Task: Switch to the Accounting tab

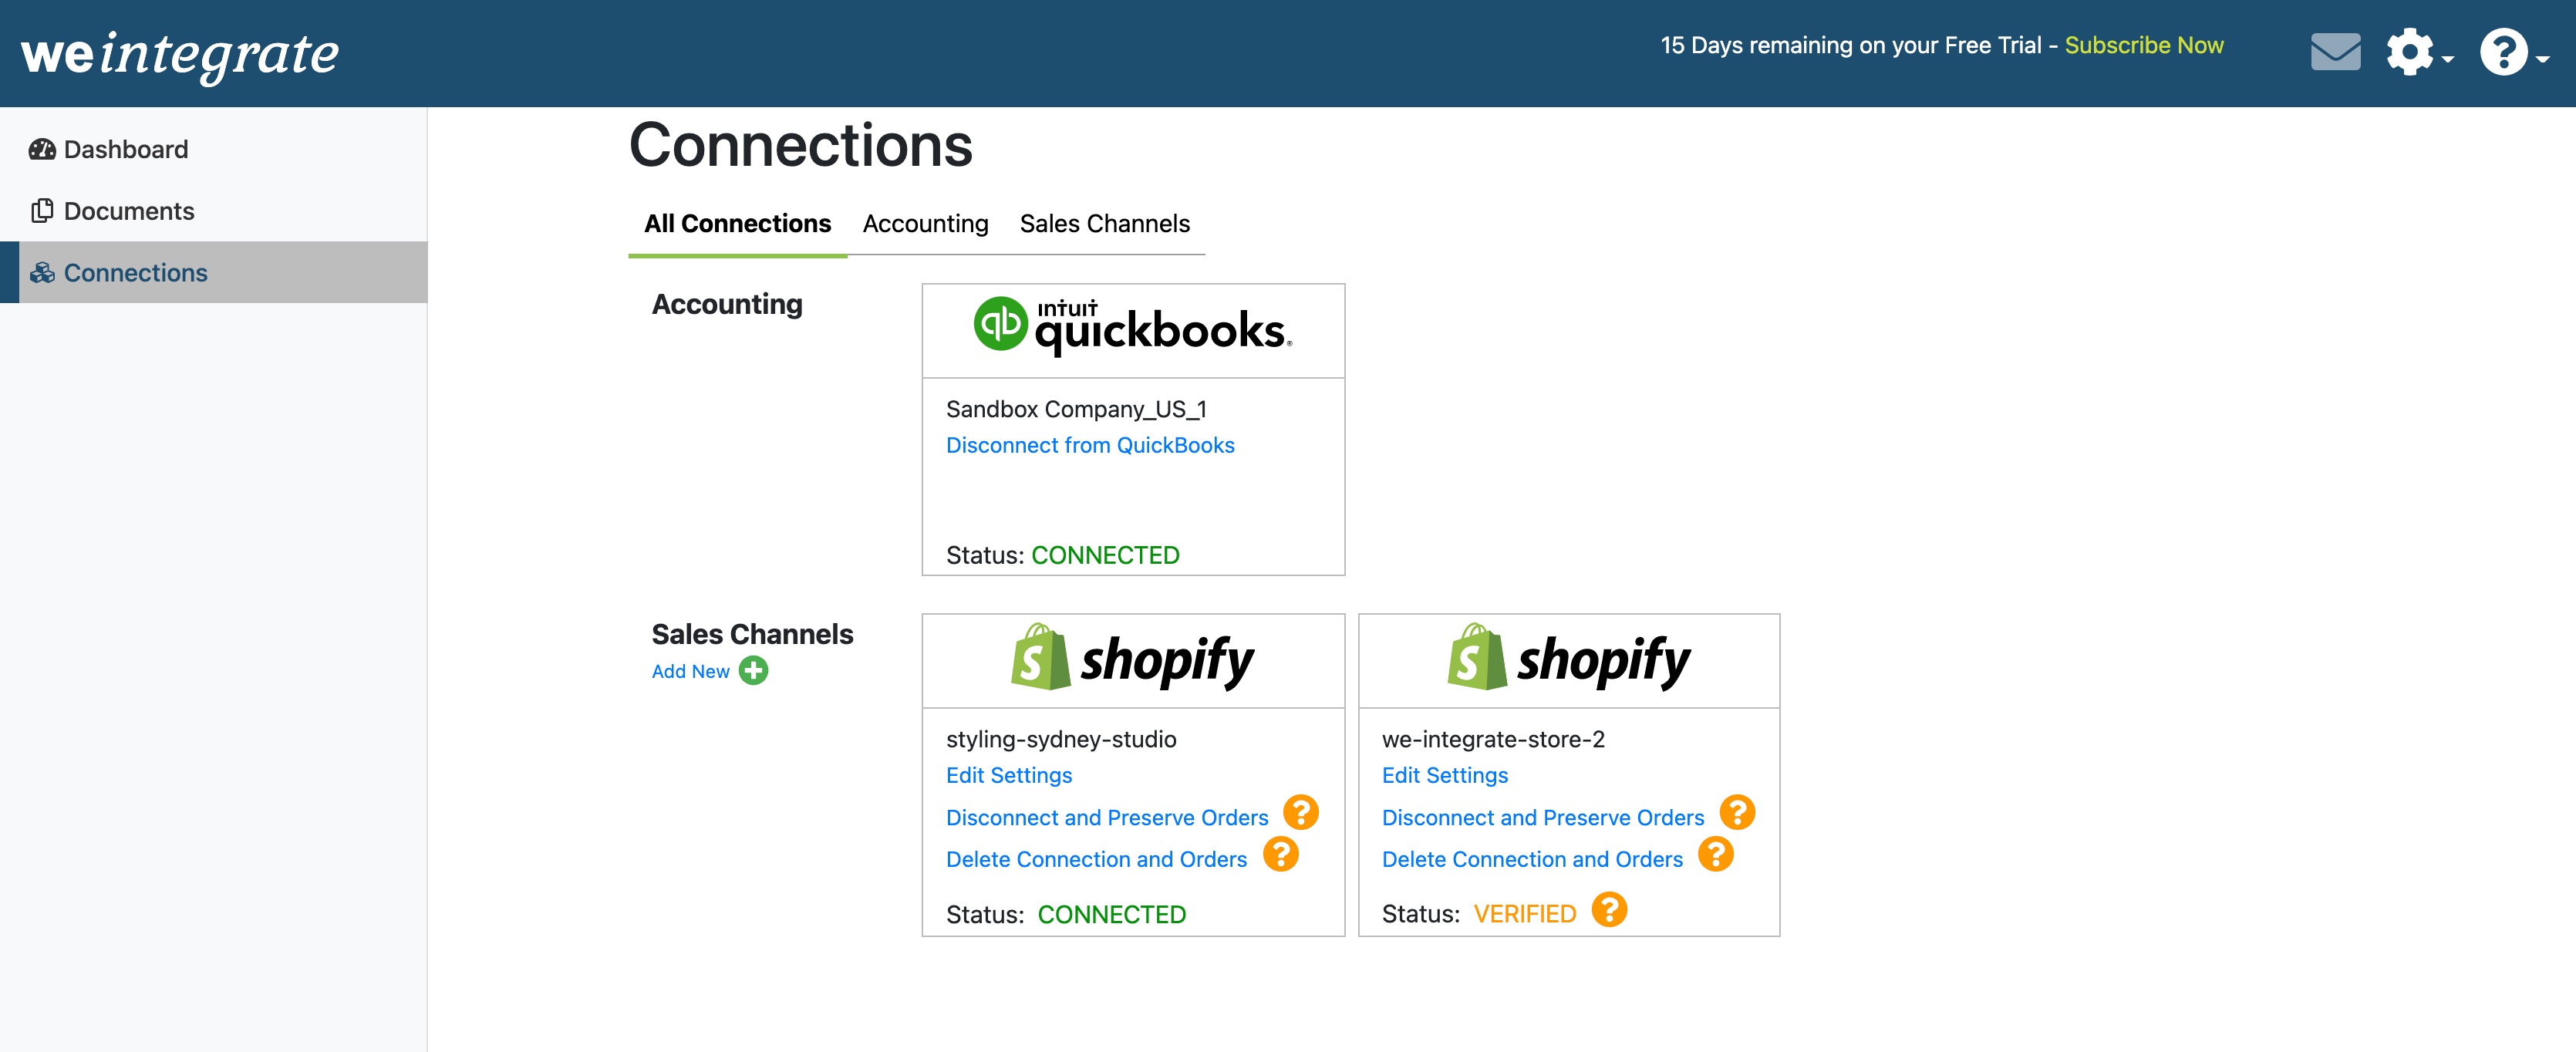Action: click(x=925, y=224)
